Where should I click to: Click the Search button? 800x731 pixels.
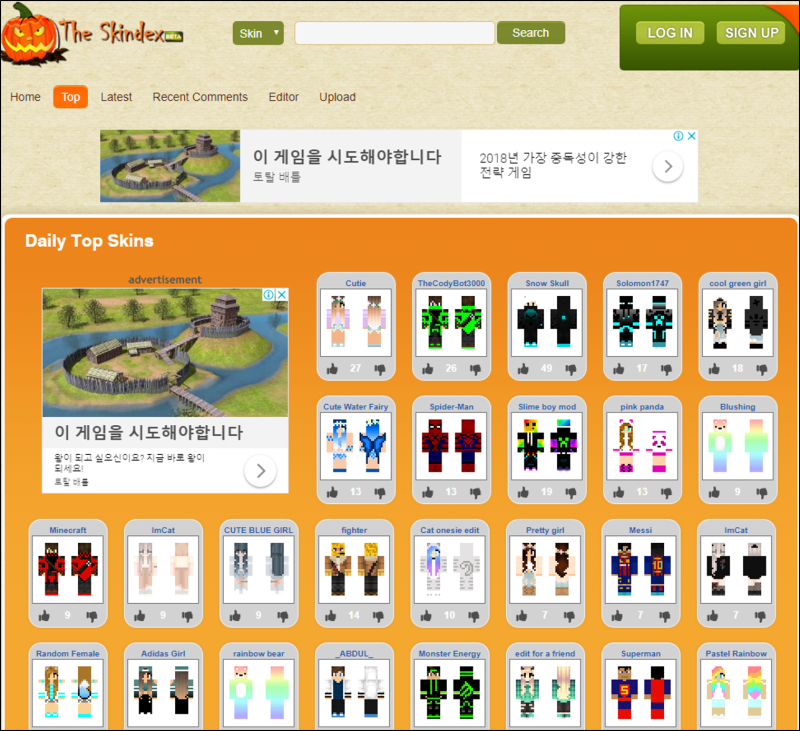pos(531,33)
